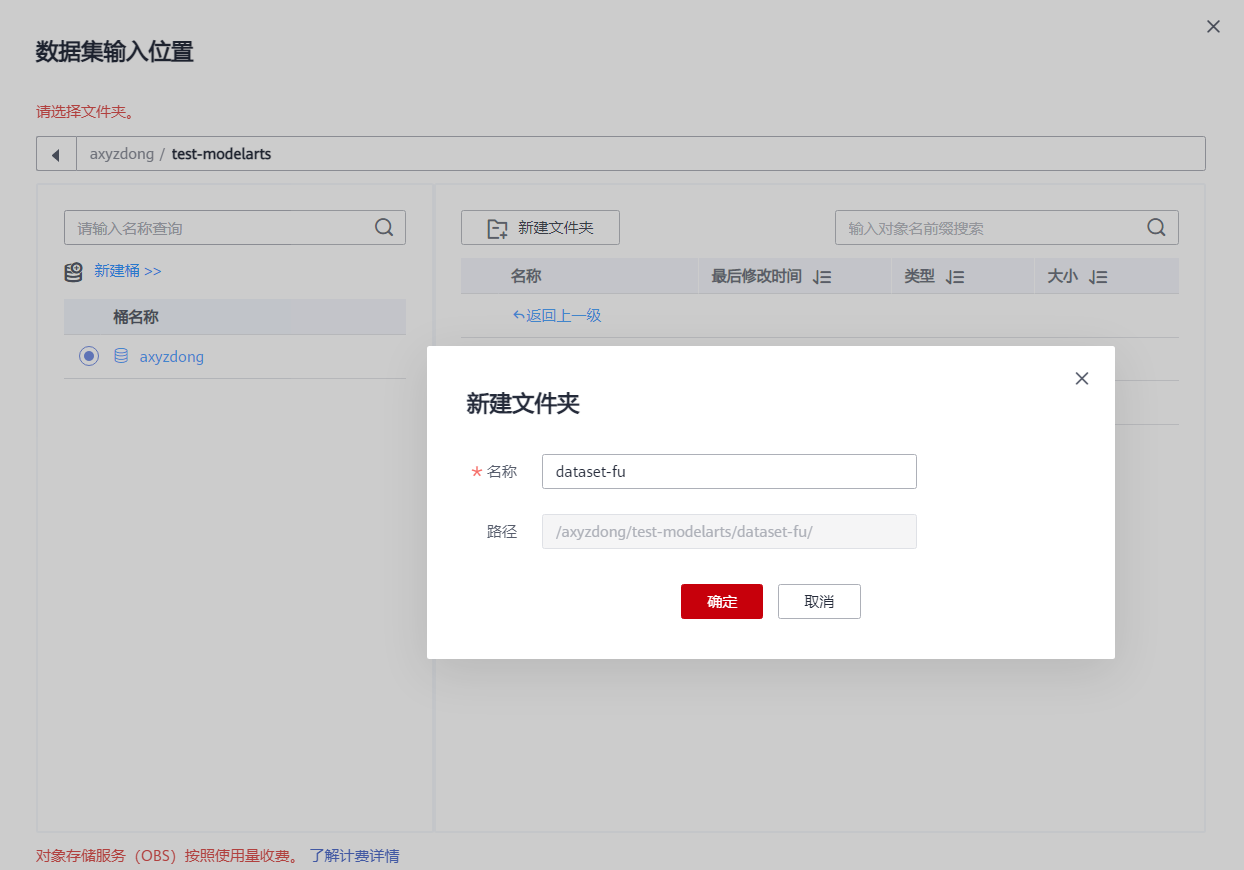The image size is (1244, 870).
Task: Click 返回上一级 link in file list
Action: click(556, 316)
